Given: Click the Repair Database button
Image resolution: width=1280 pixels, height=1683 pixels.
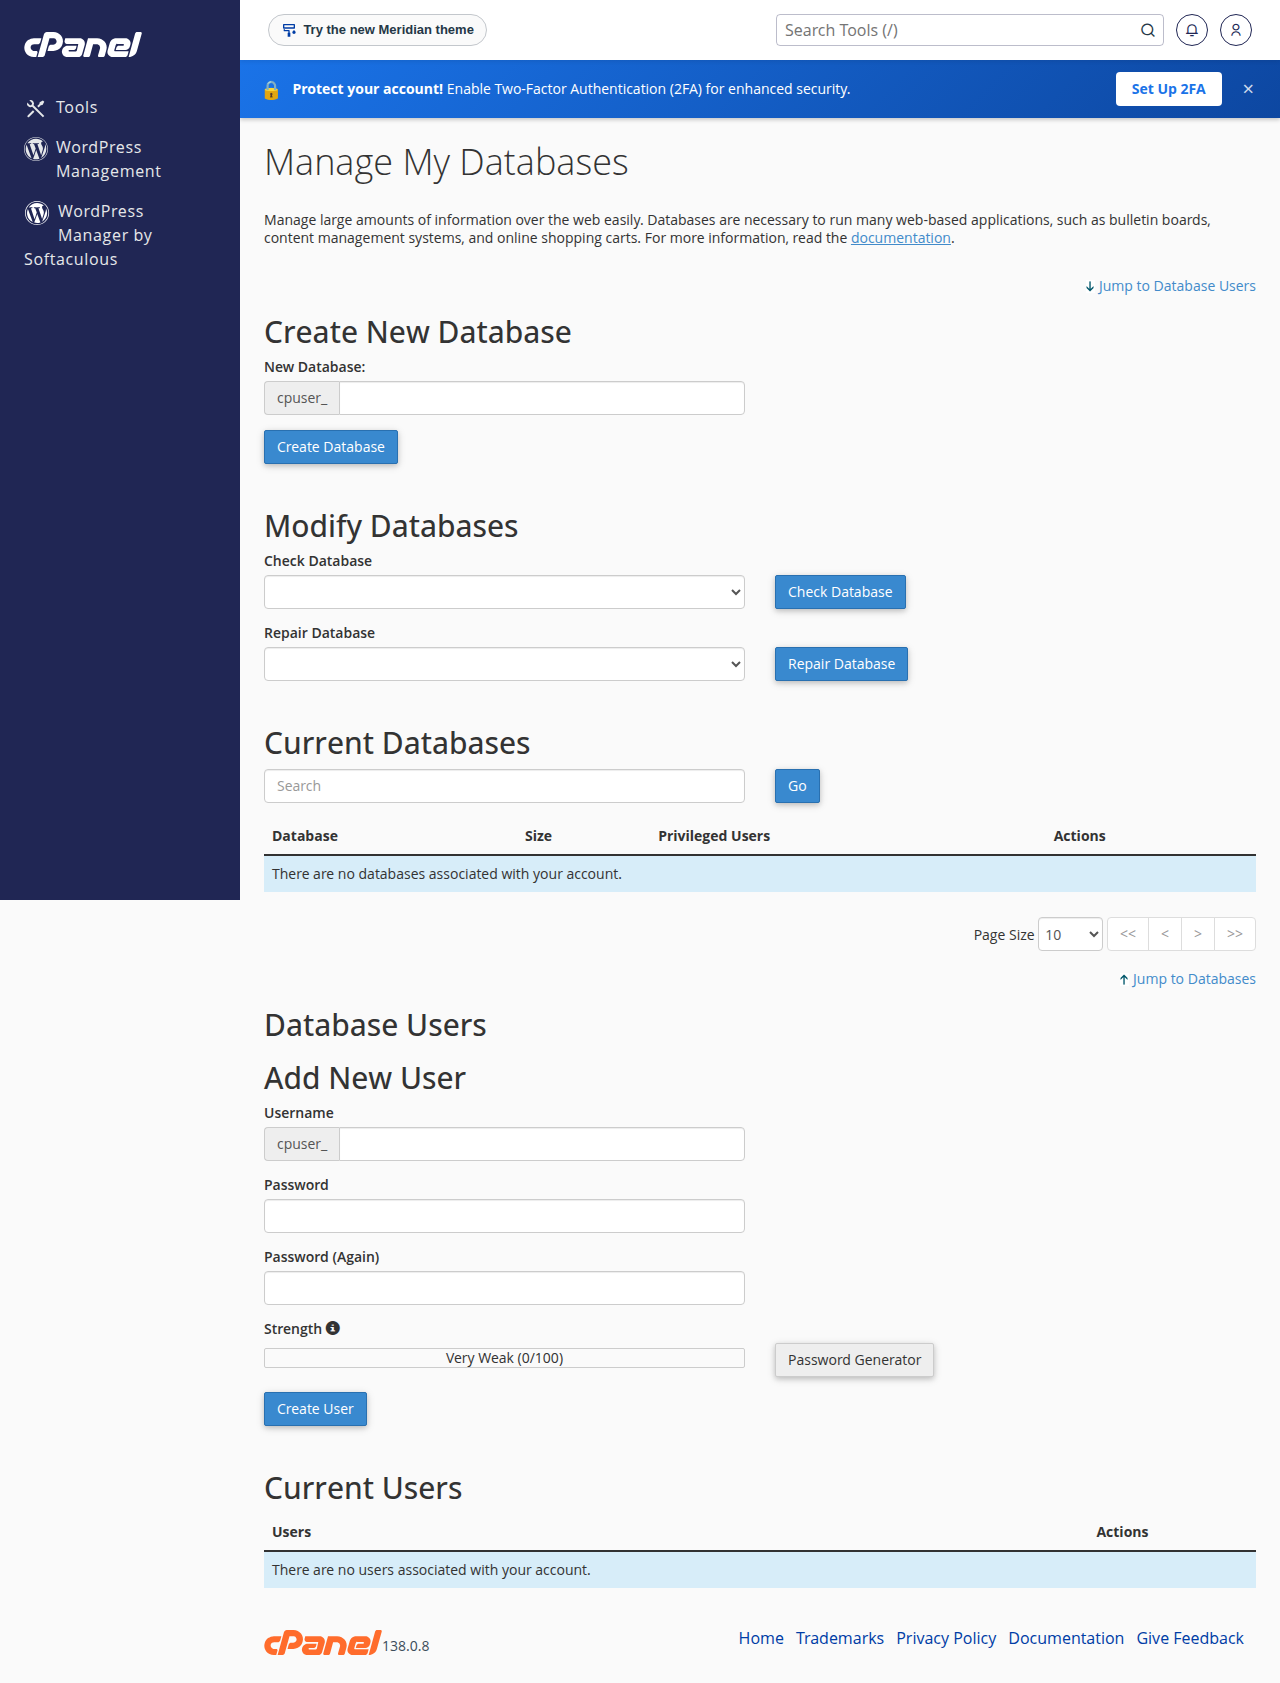Looking at the screenshot, I should tap(841, 664).
